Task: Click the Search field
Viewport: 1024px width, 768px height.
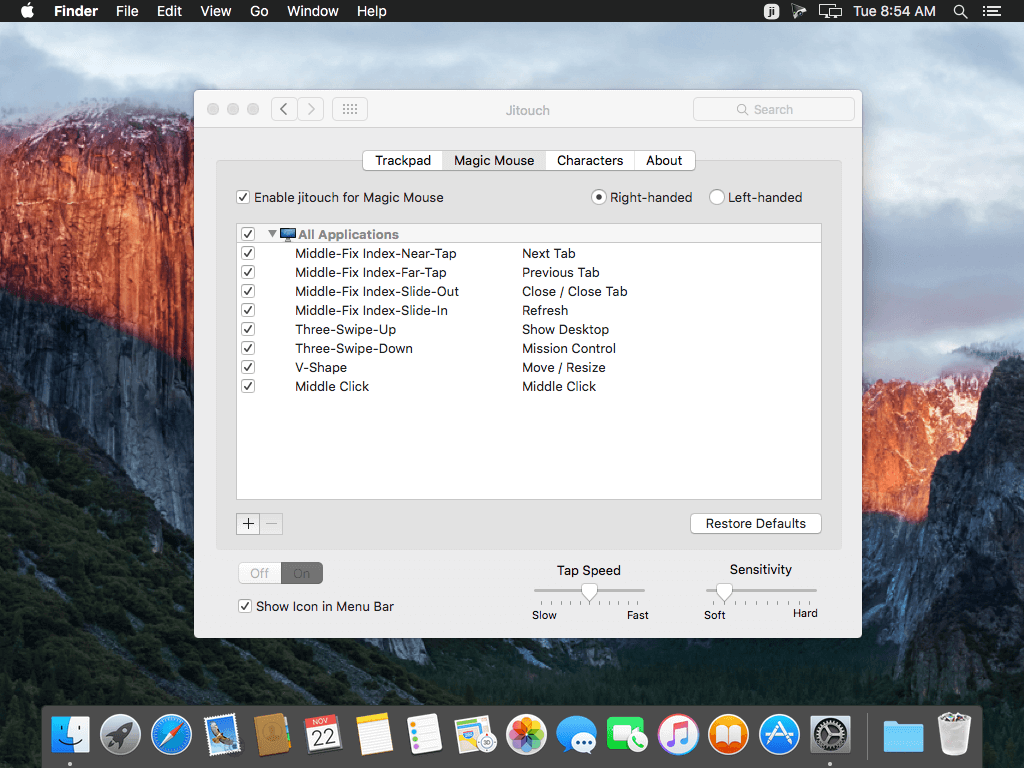Action: click(774, 109)
